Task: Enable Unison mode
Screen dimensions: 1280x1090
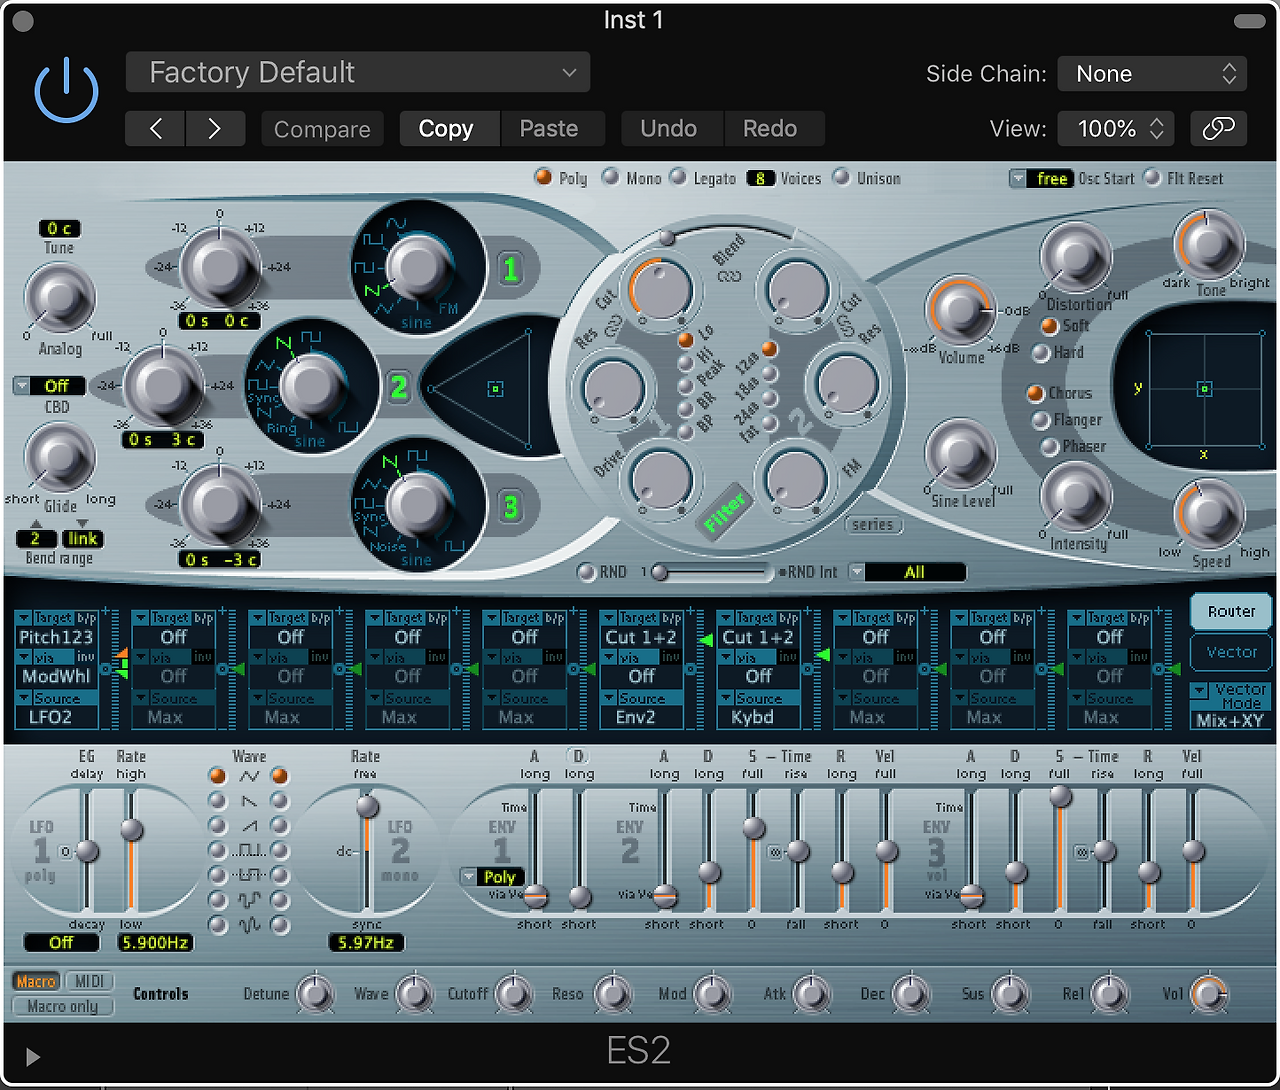Action: tap(841, 177)
